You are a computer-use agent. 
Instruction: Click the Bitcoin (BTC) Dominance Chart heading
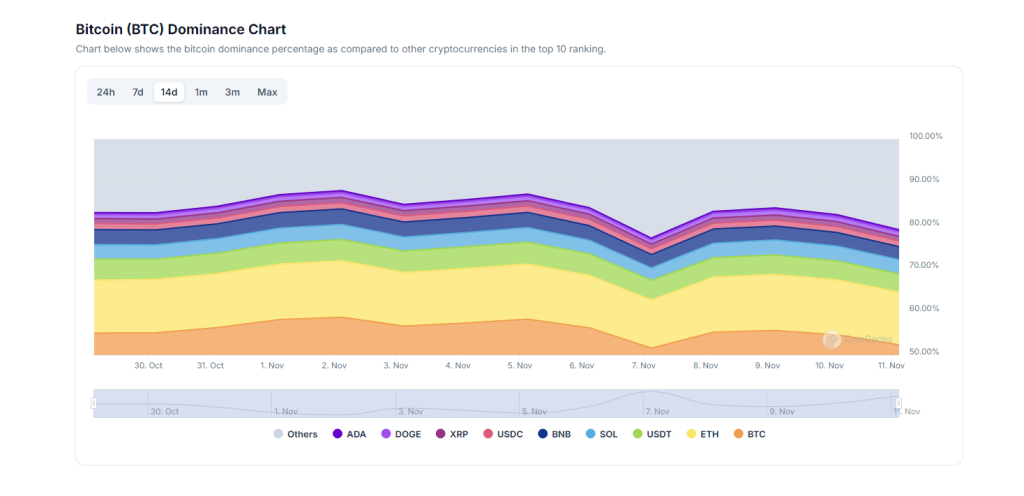(181, 29)
